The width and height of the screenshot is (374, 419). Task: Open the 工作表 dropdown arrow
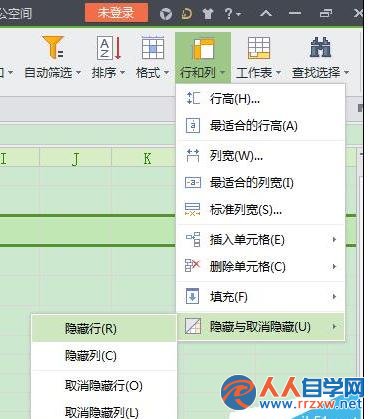[x=278, y=72]
